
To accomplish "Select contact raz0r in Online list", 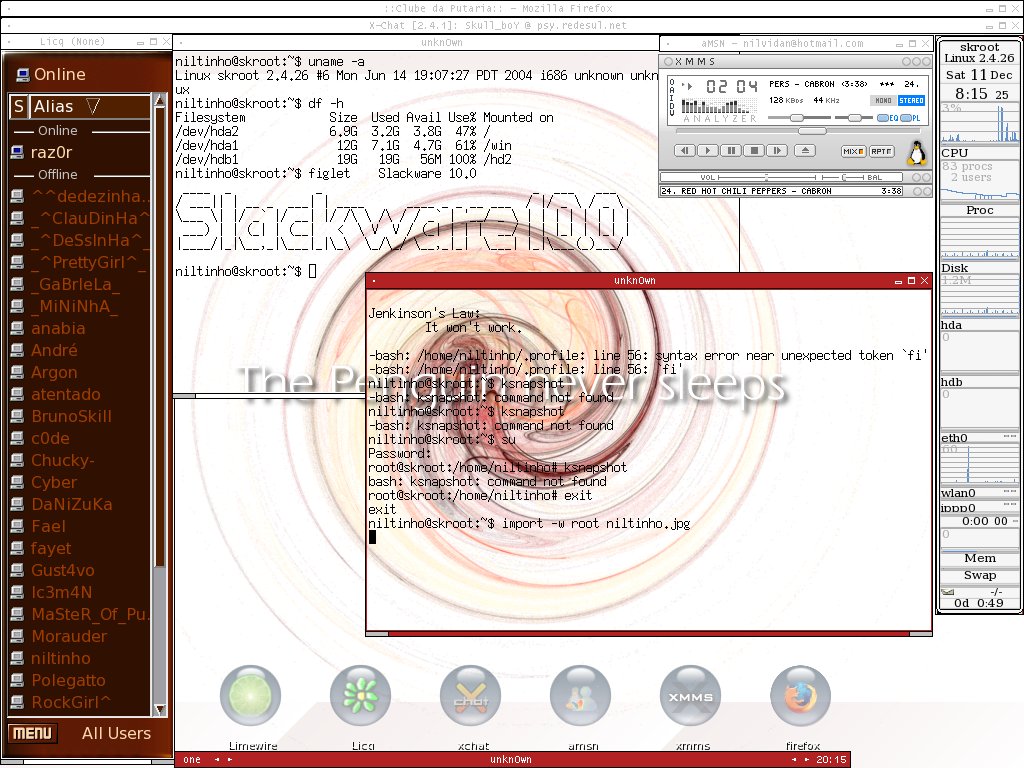I will coord(51,152).
